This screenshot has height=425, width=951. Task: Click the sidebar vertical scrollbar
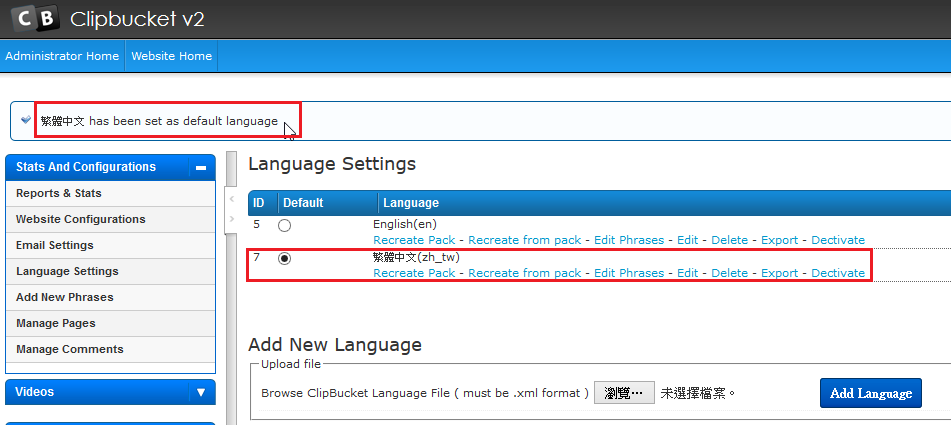[x=230, y=288]
